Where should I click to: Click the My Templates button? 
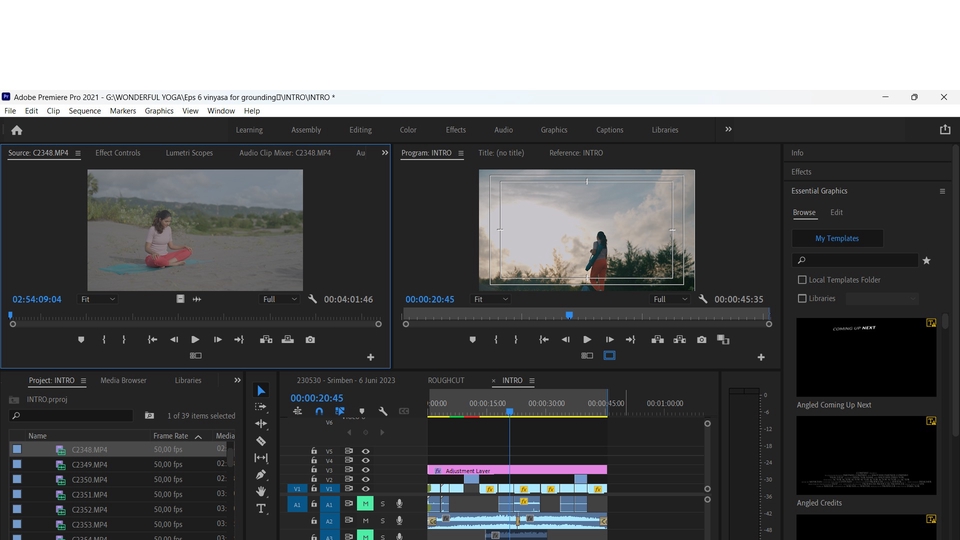(x=837, y=238)
